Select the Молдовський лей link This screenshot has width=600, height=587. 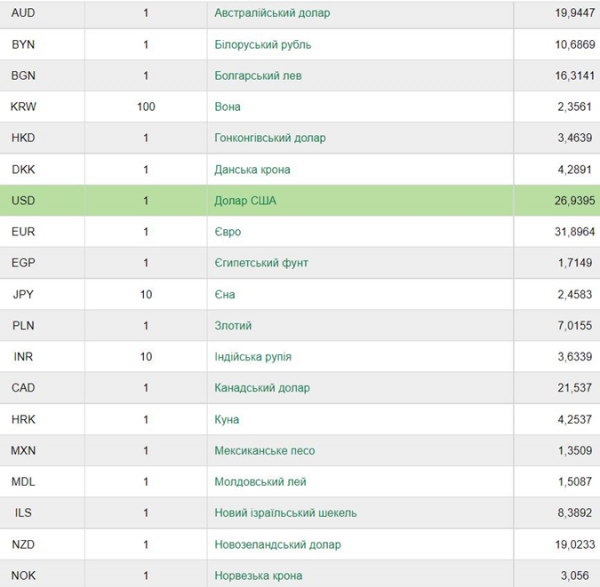click(260, 481)
